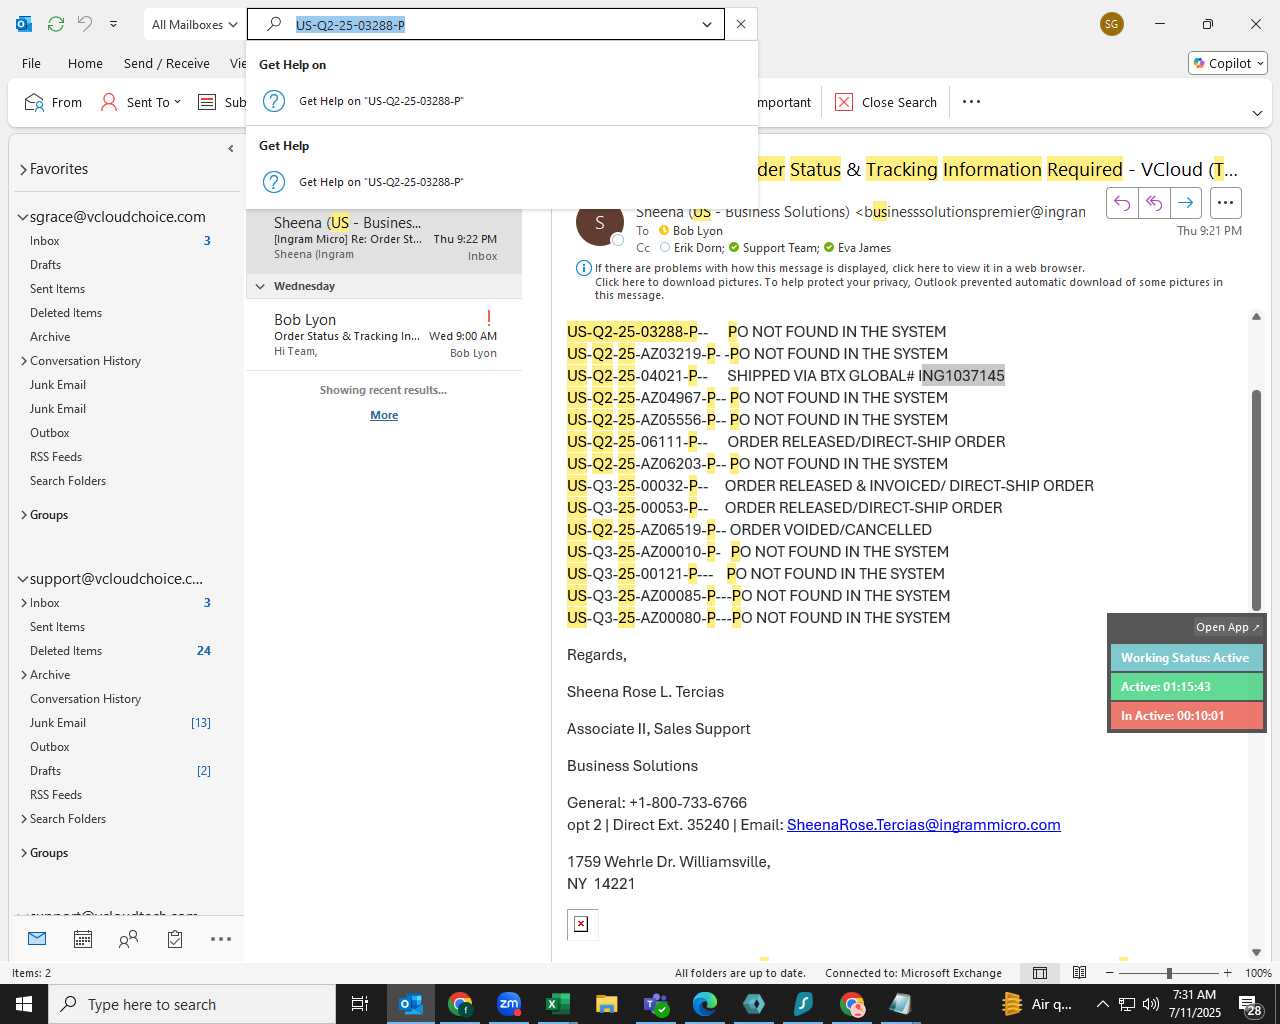Open the quick access customize arrow
The width and height of the screenshot is (1280, 1024).
113,24
